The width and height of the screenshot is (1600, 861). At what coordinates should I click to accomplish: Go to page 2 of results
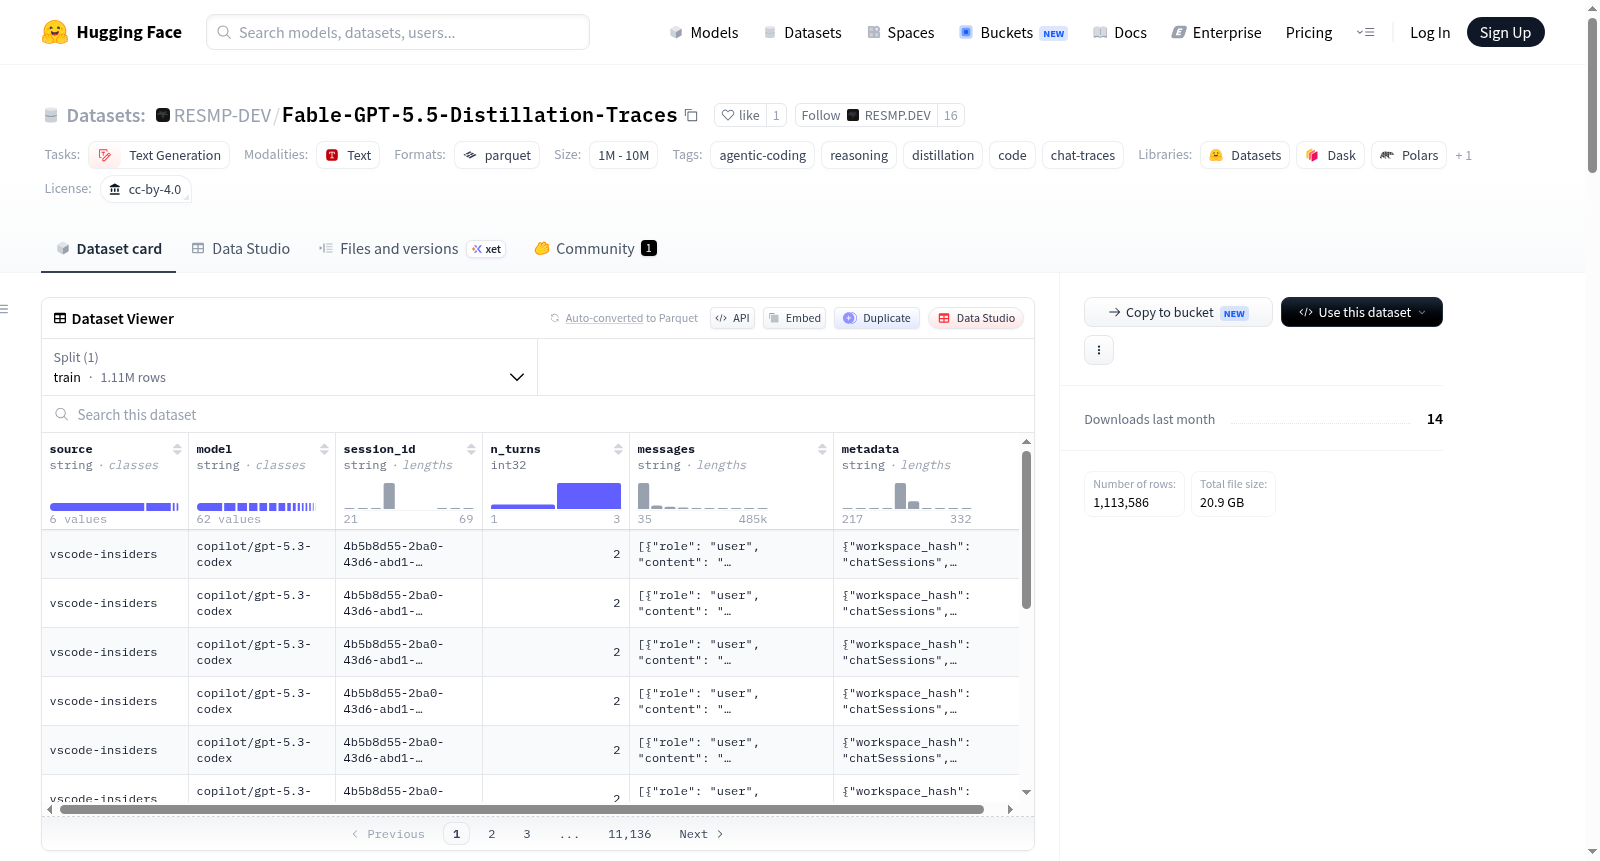(x=492, y=834)
